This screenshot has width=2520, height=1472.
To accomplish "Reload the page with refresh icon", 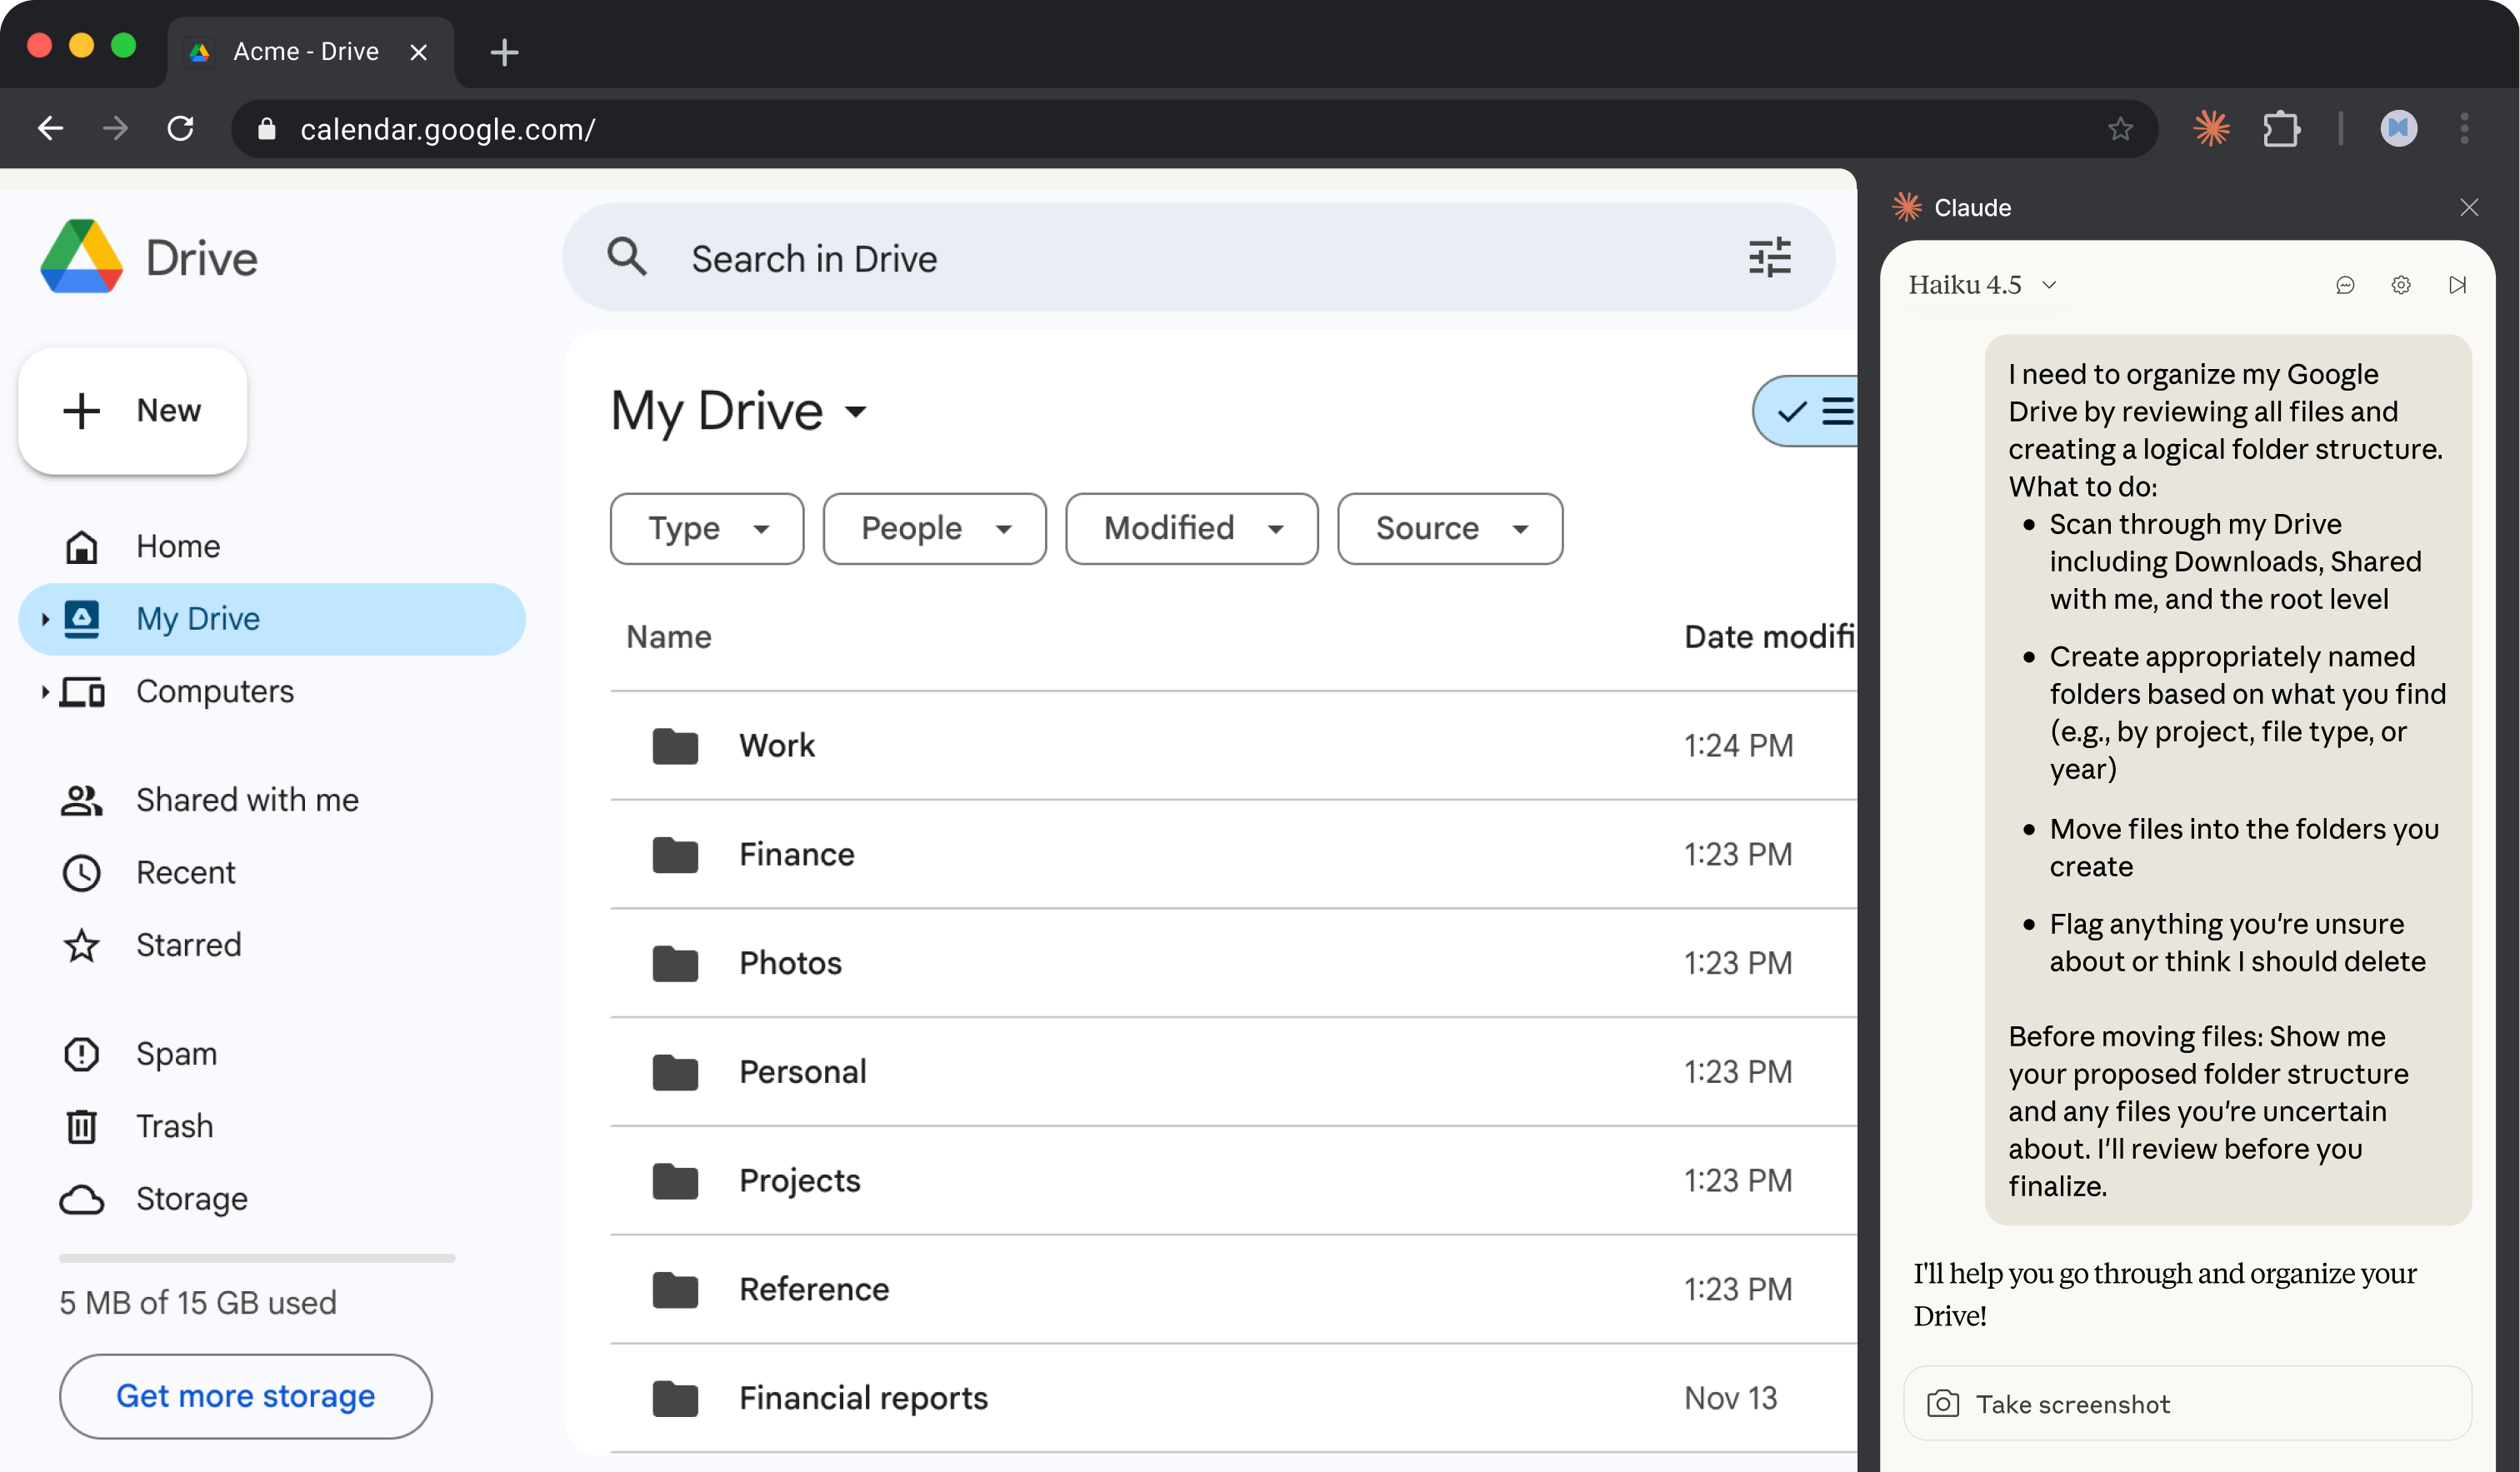I will (x=180, y=128).
